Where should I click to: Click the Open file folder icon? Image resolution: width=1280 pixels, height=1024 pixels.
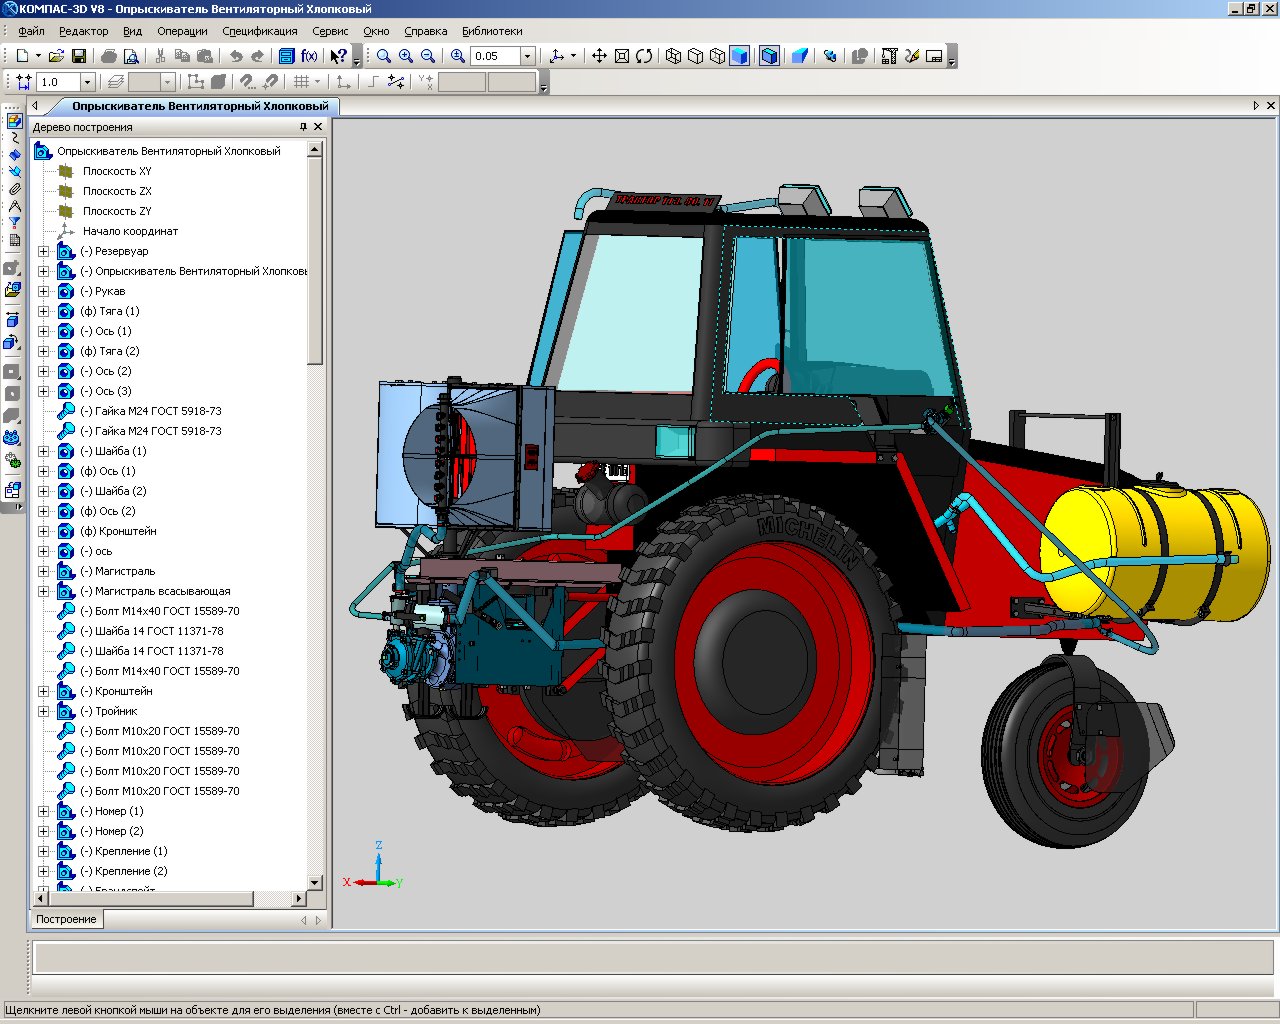click(57, 56)
